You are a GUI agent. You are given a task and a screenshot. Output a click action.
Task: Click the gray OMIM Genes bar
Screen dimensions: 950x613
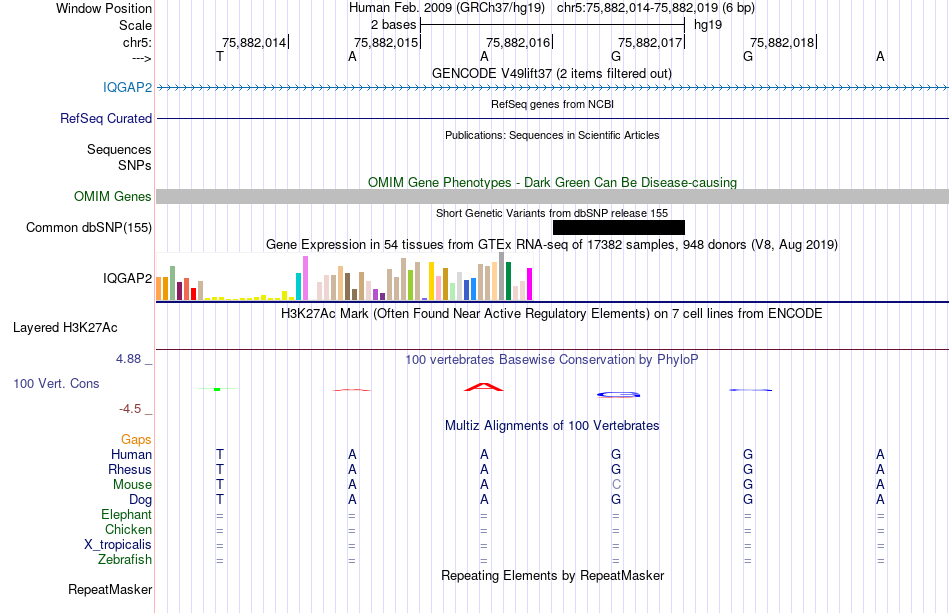pos(552,196)
